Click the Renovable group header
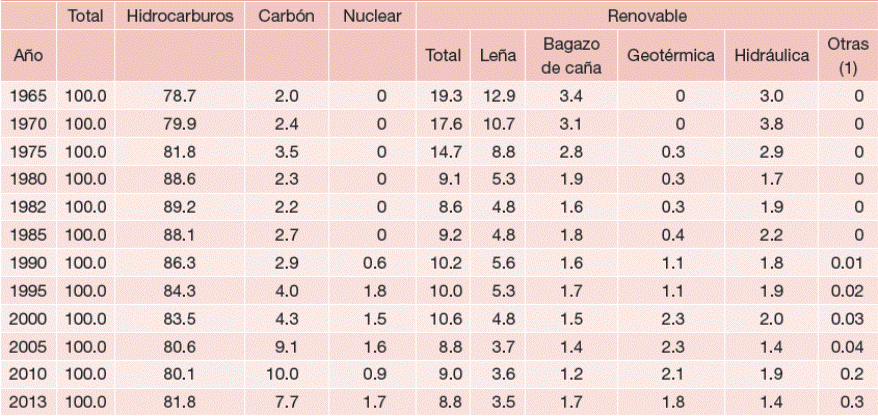878x416 pixels. [x=644, y=17]
